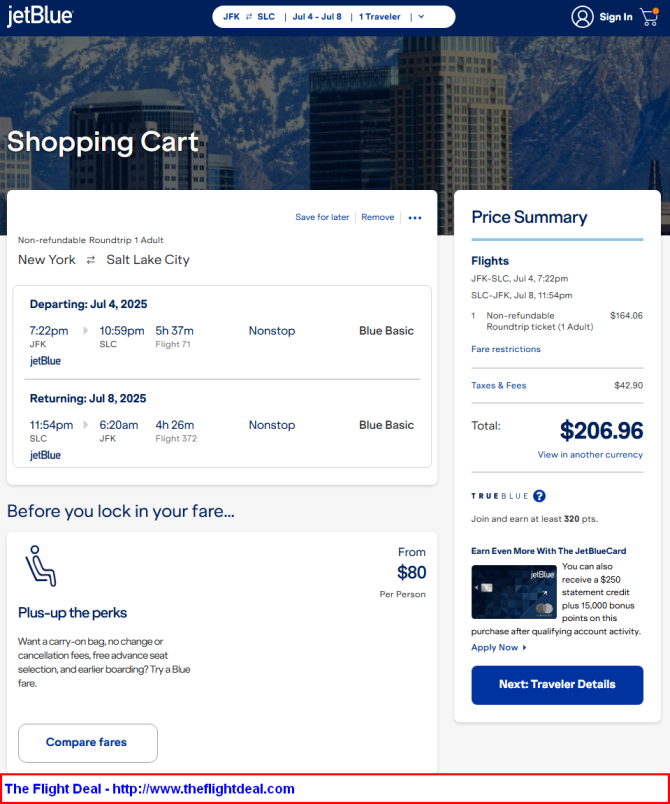Remove the trip from the cart

378,217
